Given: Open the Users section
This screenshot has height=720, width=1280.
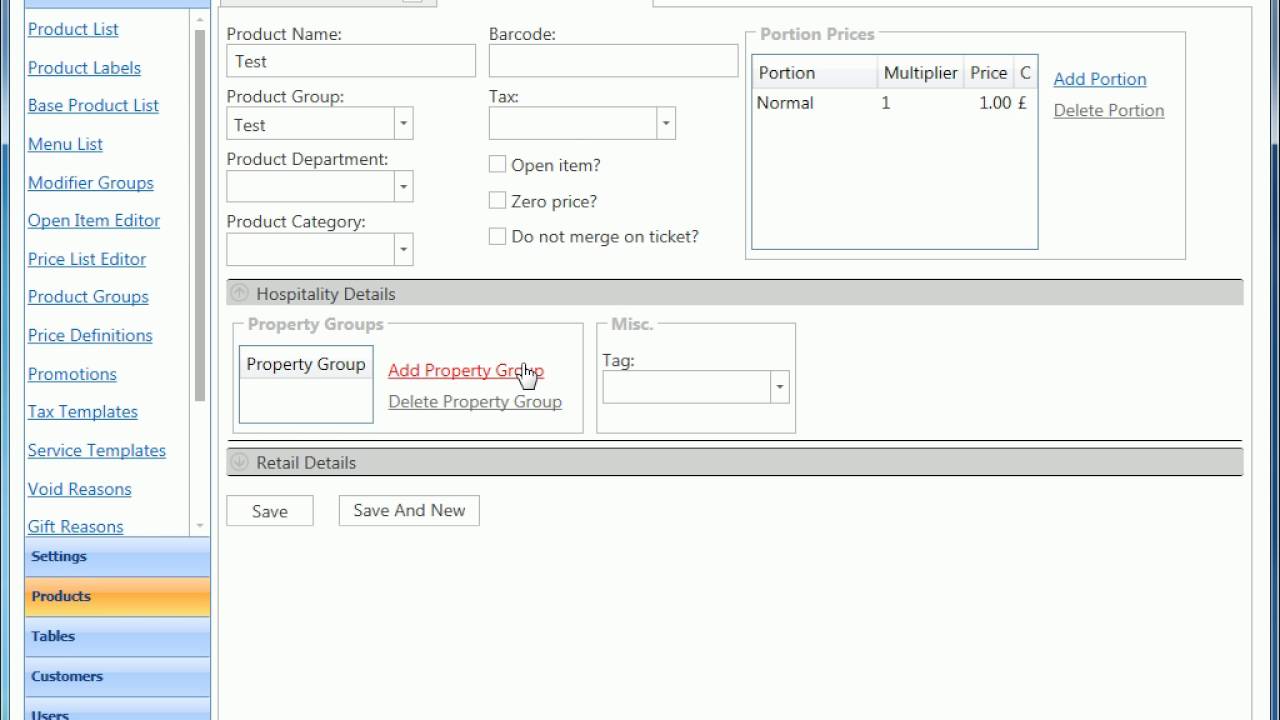Looking at the screenshot, I should click(x=117, y=709).
